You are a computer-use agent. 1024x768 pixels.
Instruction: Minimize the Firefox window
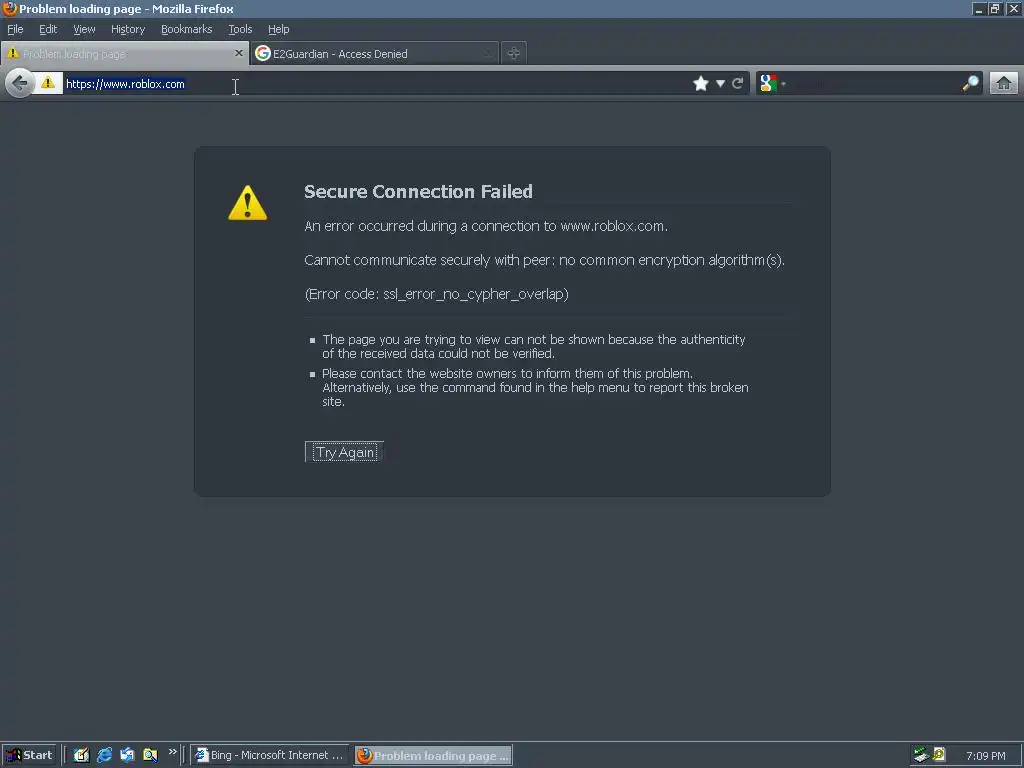point(978,8)
